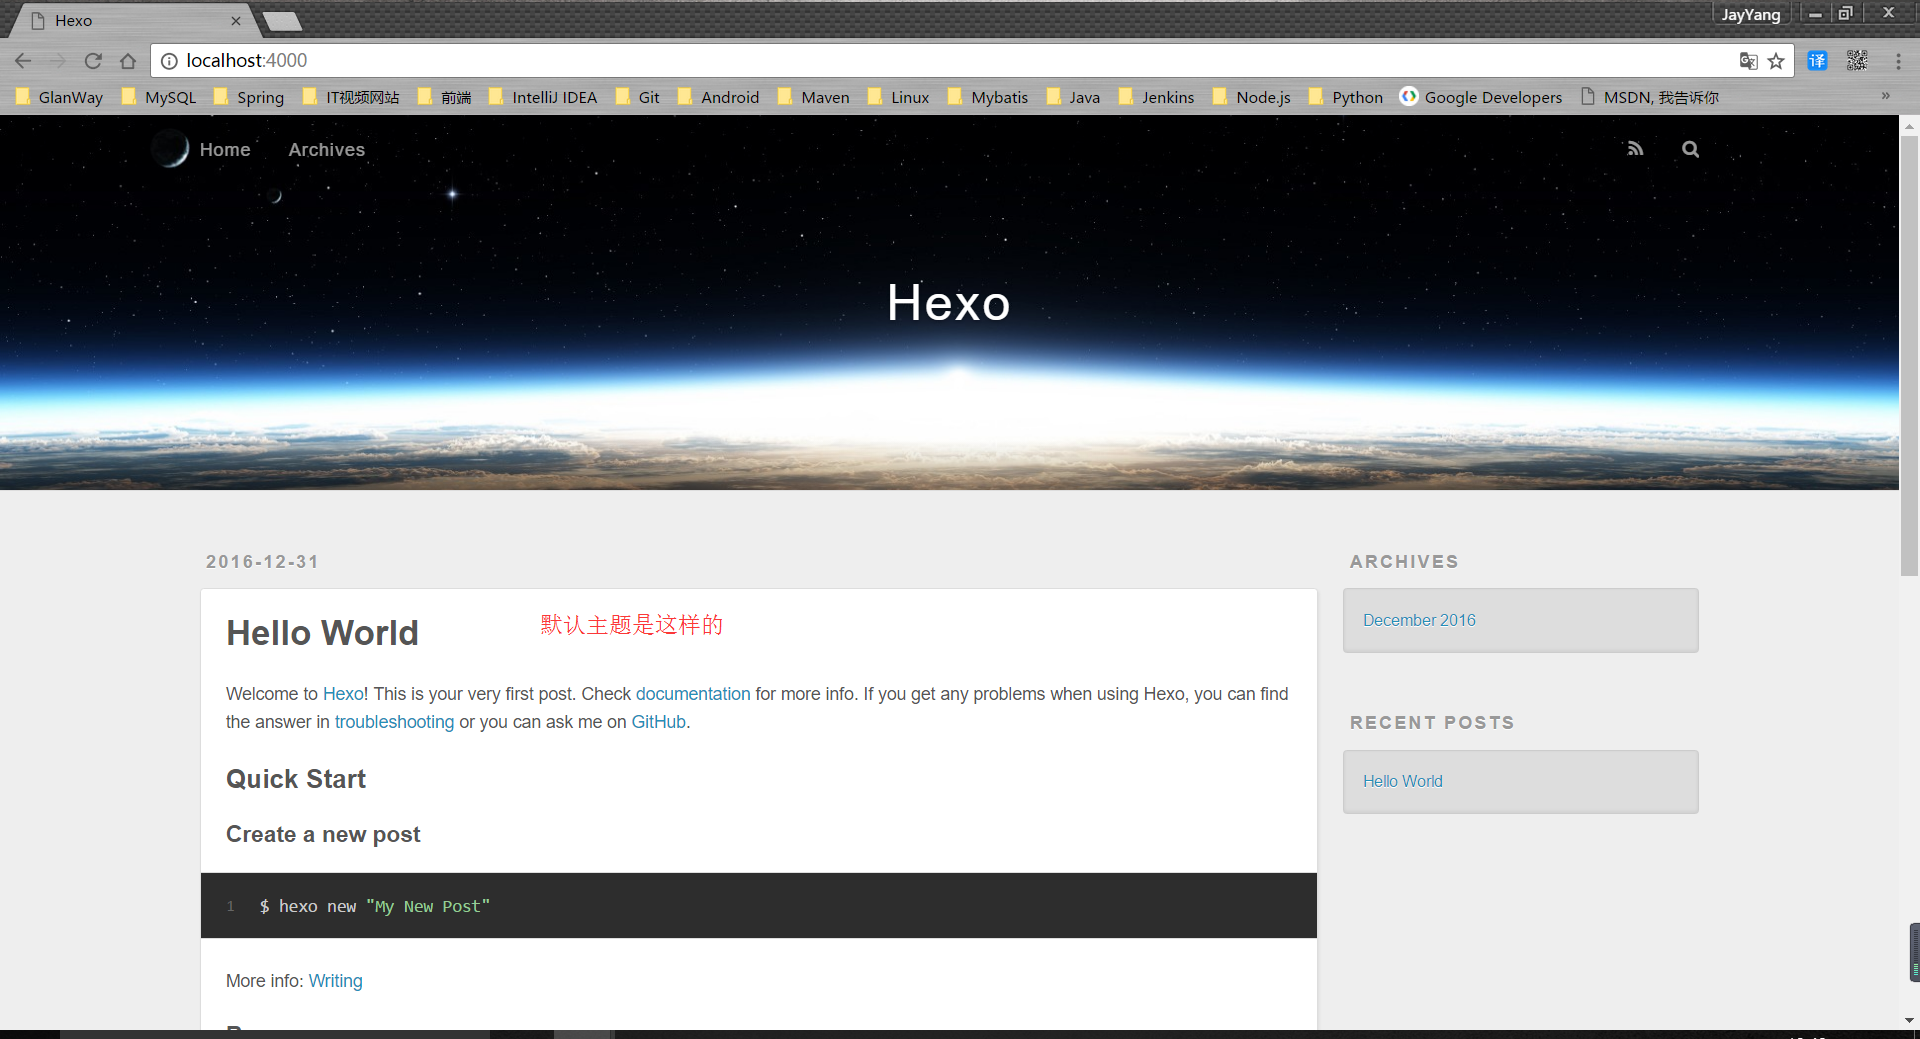The image size is (1920, 1039).
Task: Open Google Developers bookmark
Action: [x=1481, y=97]
